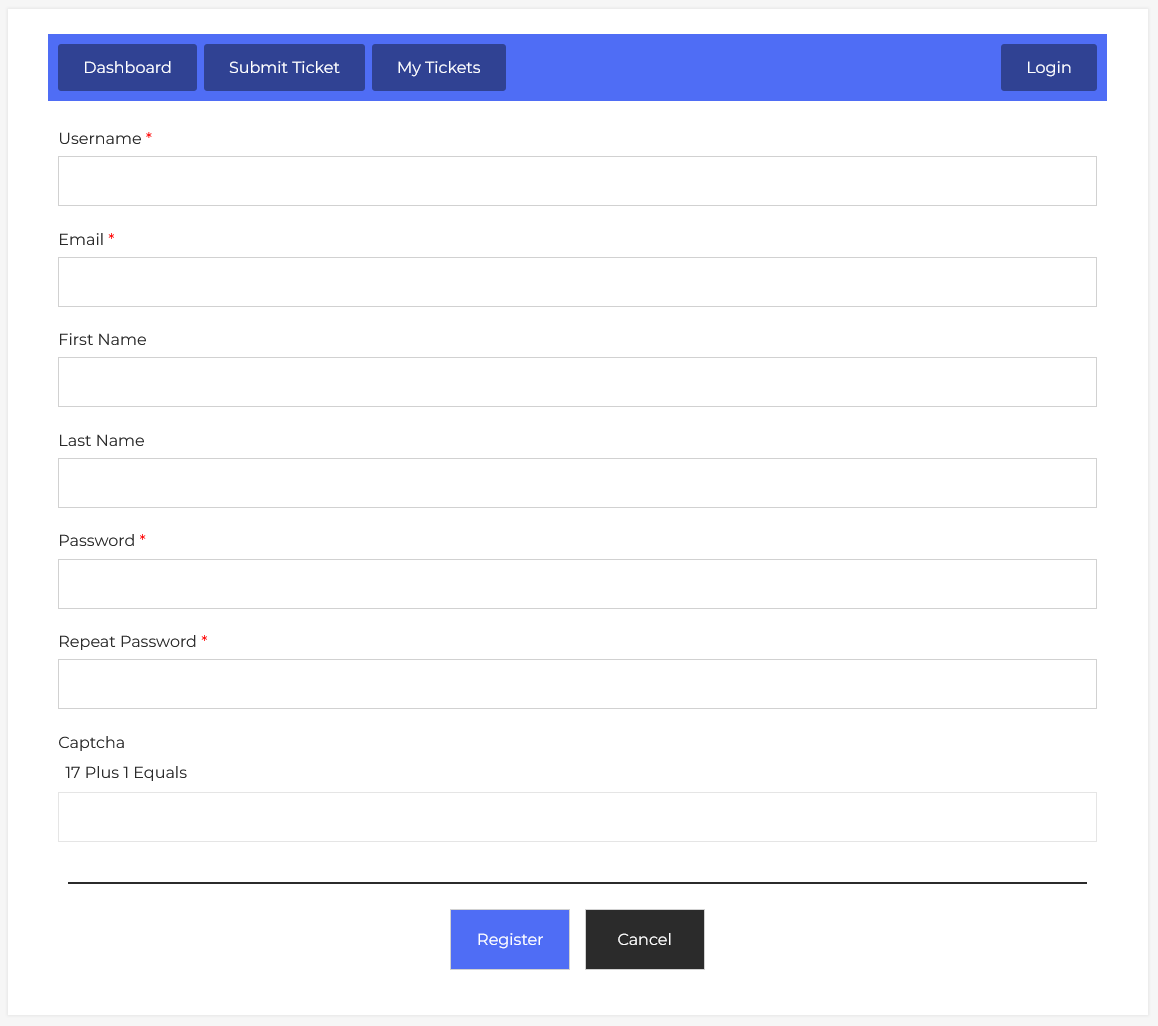This screenshot has width=1158, height=1026.
Task: Click the Repeat Password label
Action: click(x=127, y=642)
